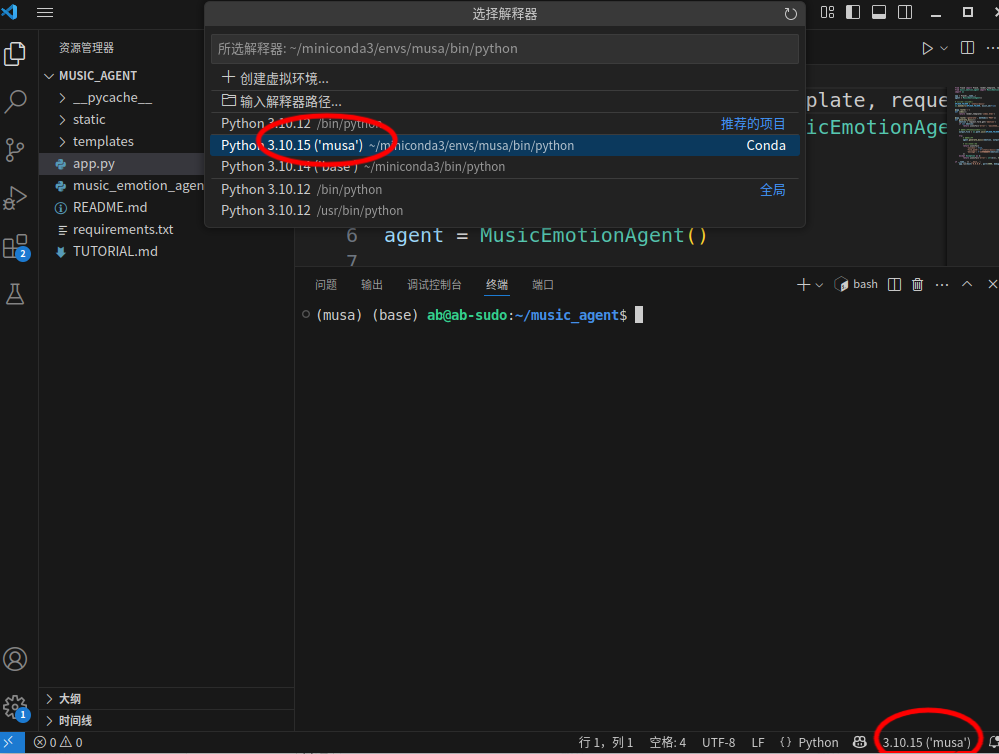Toggle the bottom panel layout button

click(x=879, y=12)
